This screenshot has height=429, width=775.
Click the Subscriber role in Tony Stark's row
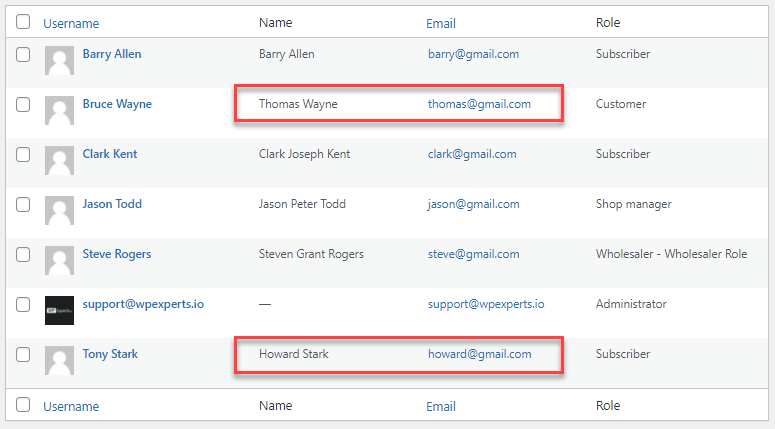(623, 354)
